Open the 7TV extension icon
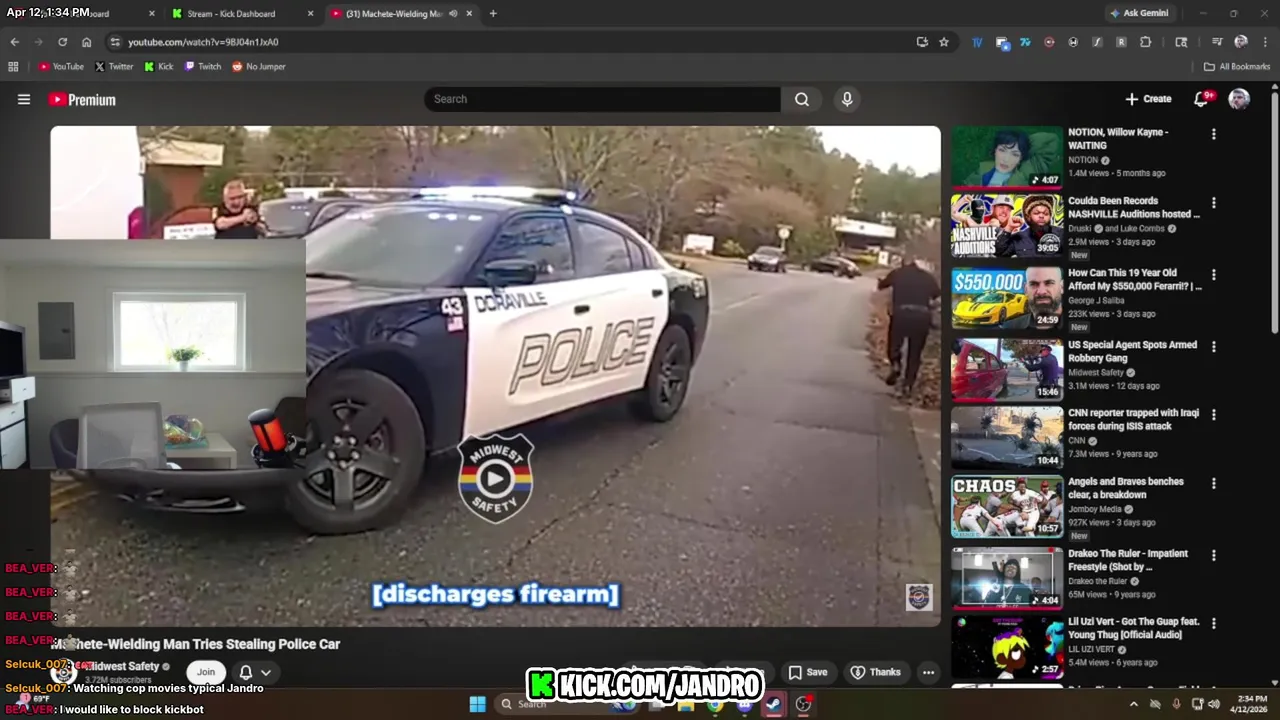Screen dimensions: 1280x720 1025,42
